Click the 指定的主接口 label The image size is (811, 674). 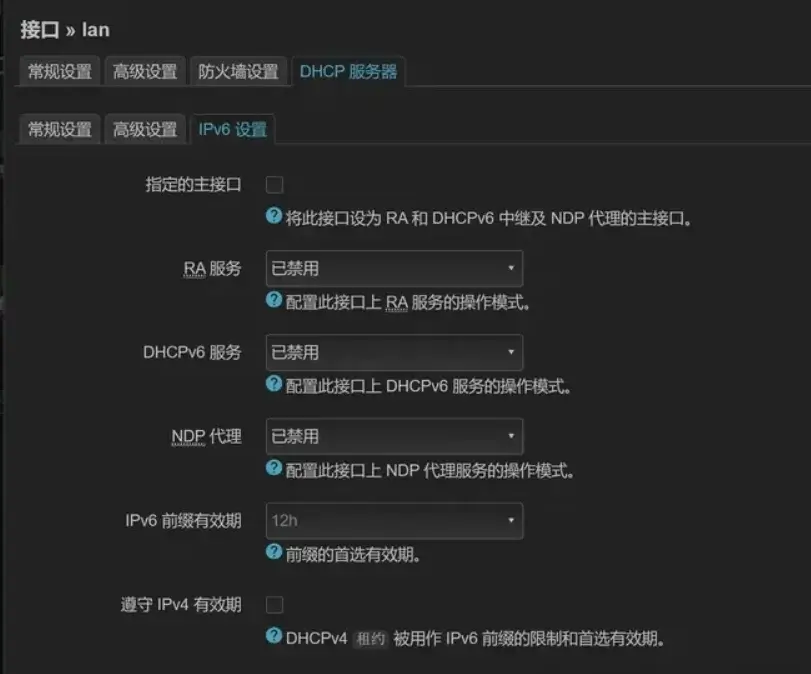(193, 185)
